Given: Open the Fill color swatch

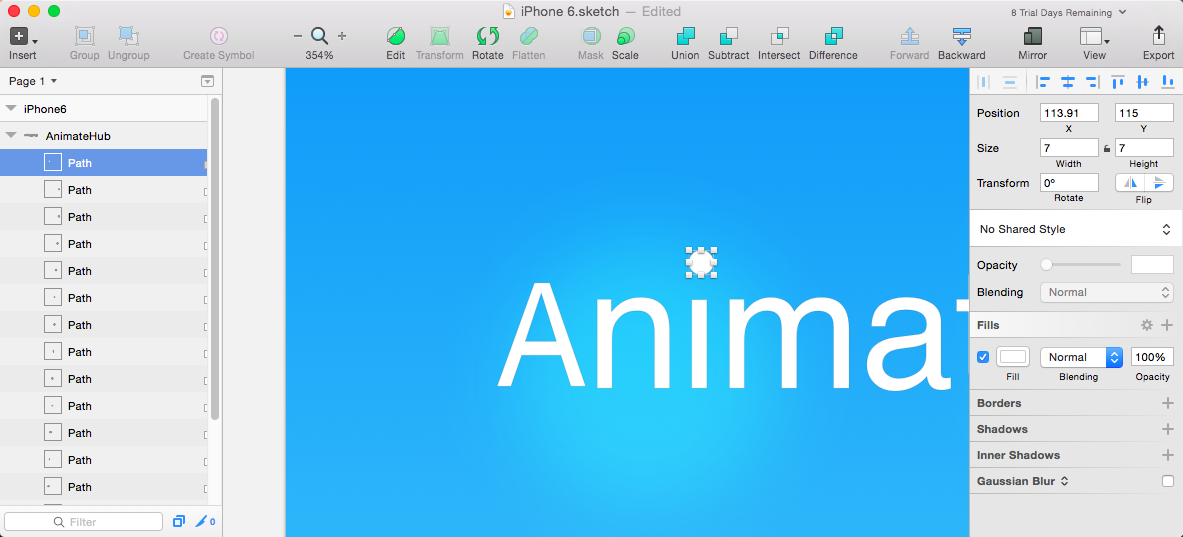Looking at the screenshot, I should click(1012, 357).
